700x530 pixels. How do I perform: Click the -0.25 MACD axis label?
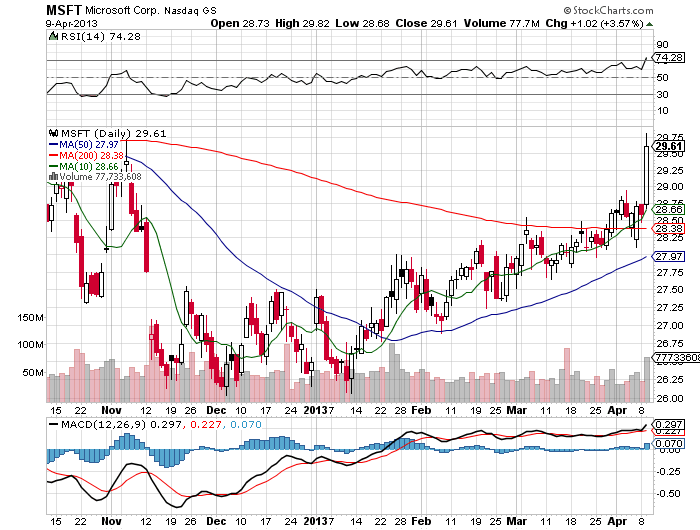(x=668, y=472)
